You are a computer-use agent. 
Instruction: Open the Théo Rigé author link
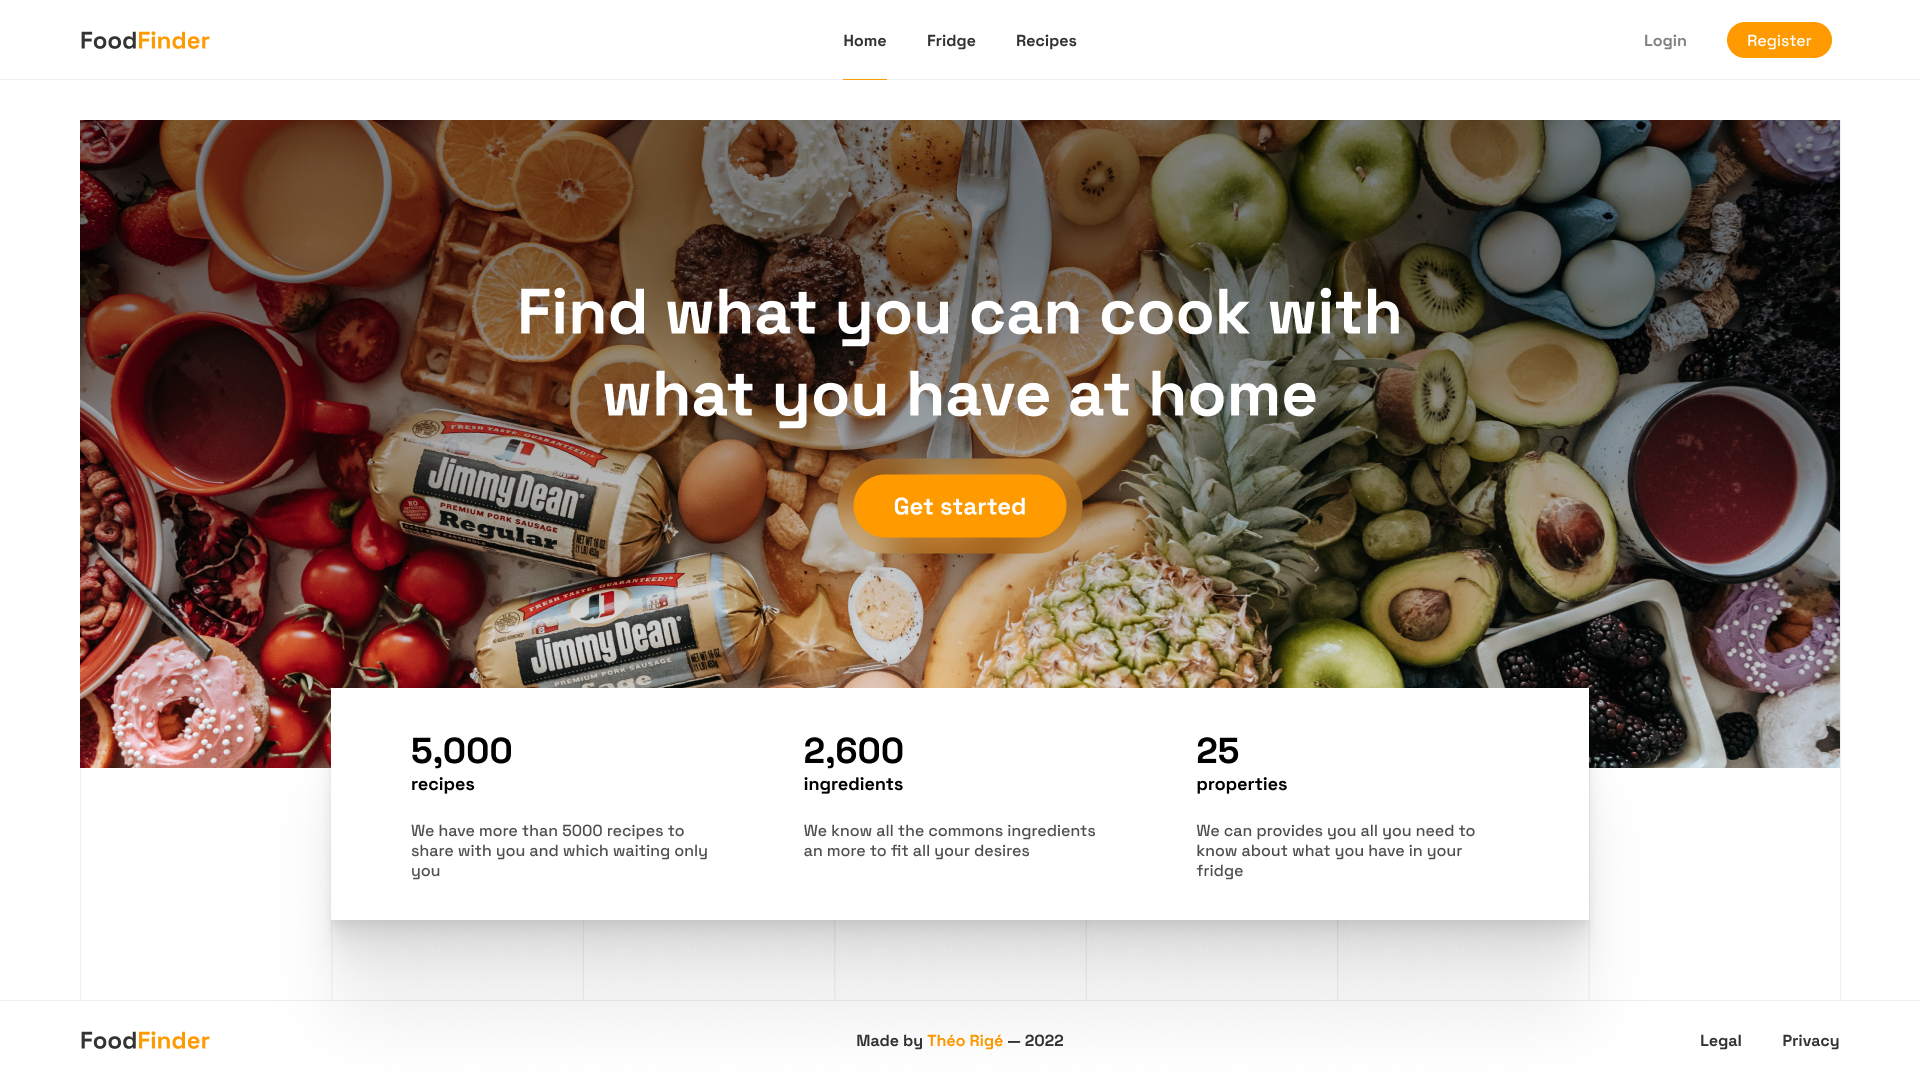coord(964,1040)
